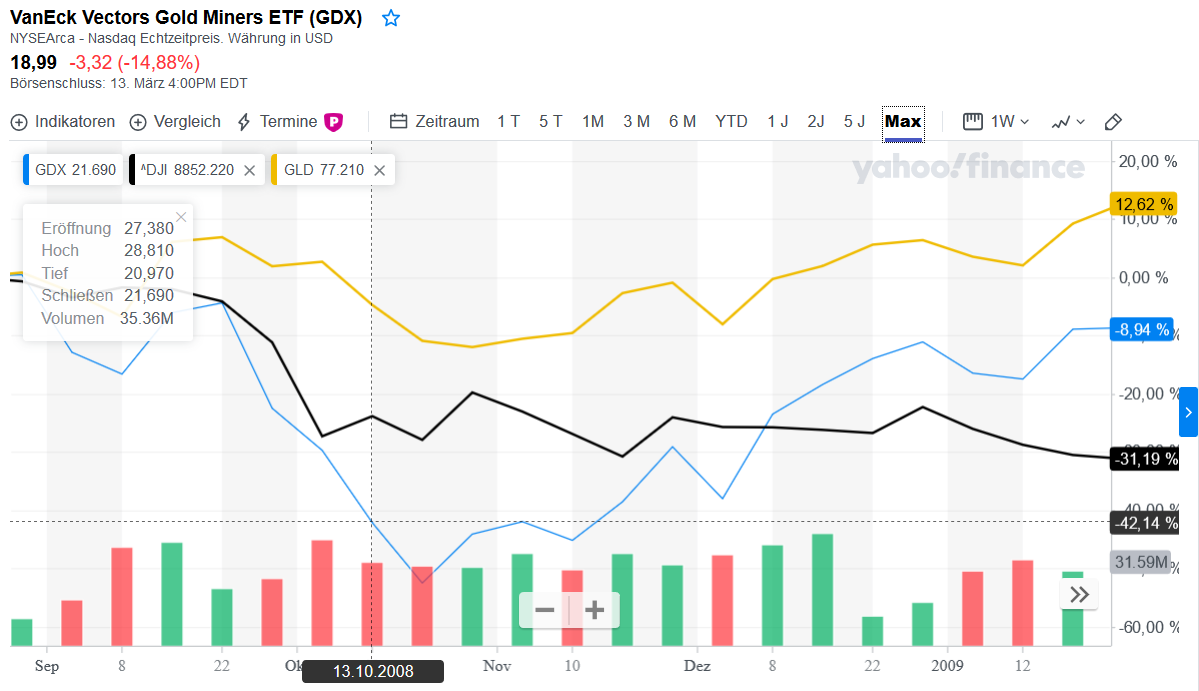The width and height of the screenshot is (1199, 691).
Task: Select 5 T time range
Action: 551,122
